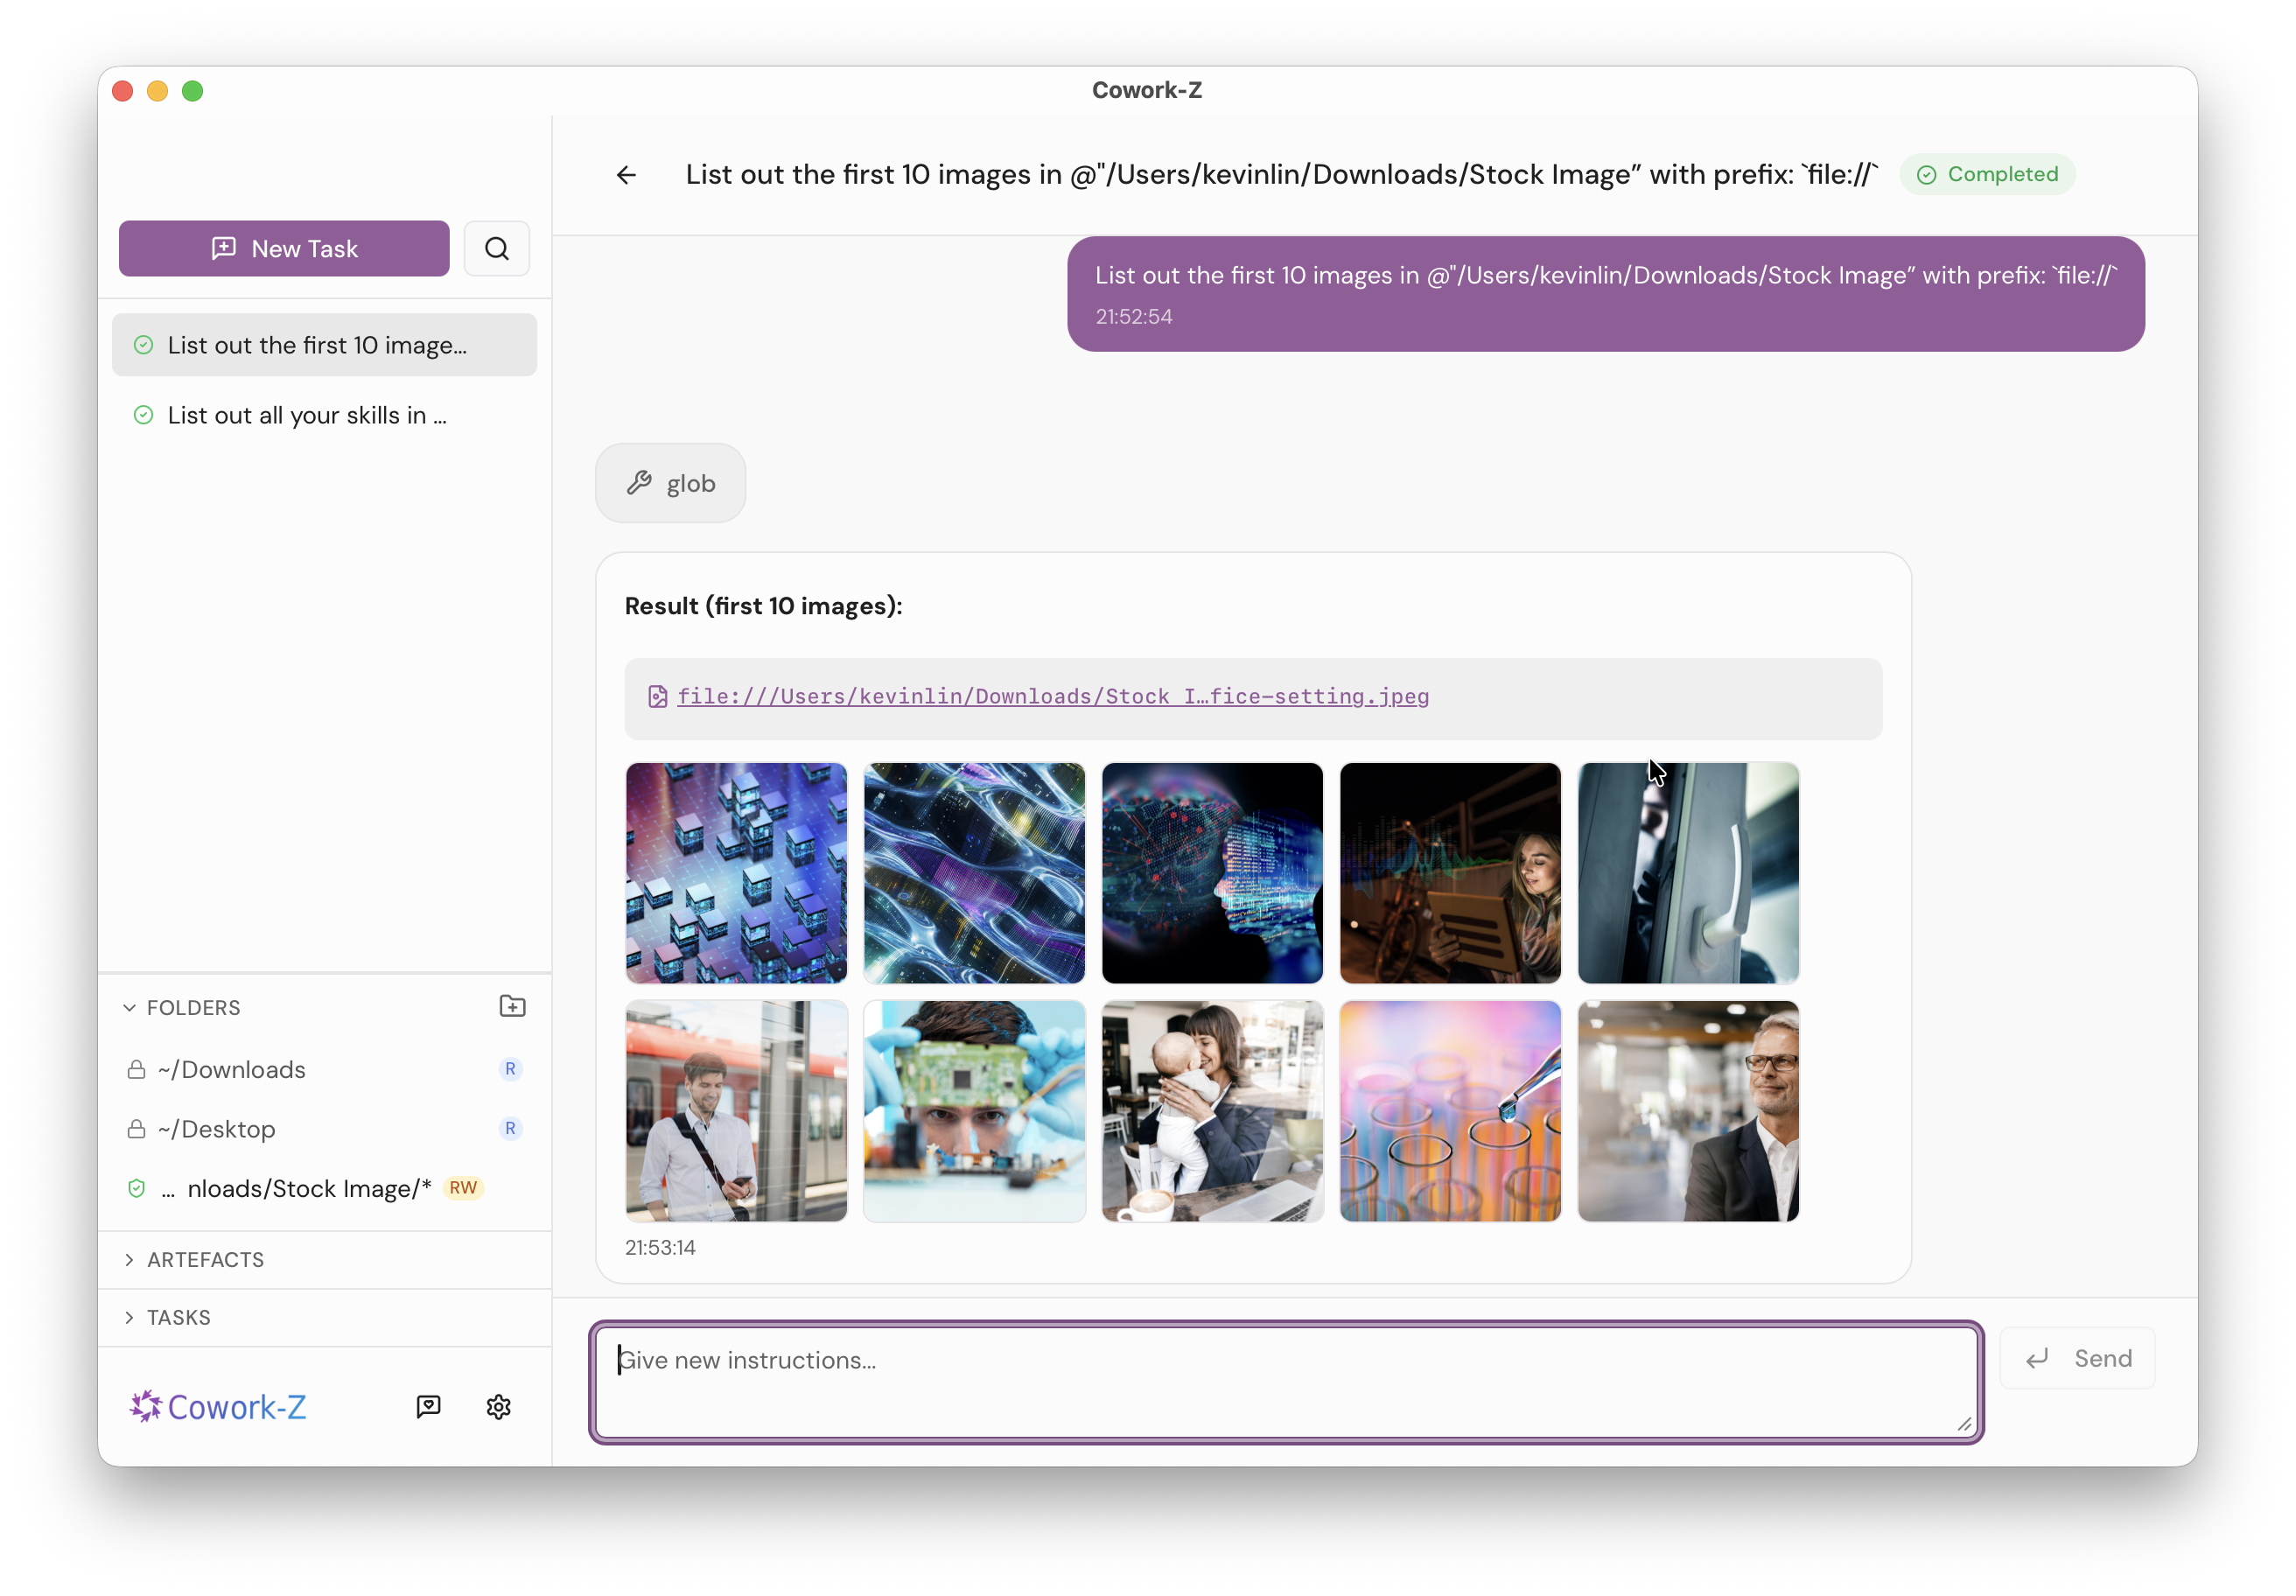Click the mother and baby photo thumbnail
Image resolution: width=2296 pixels, height=1596 pixels.
[x=1211, y=1111]
